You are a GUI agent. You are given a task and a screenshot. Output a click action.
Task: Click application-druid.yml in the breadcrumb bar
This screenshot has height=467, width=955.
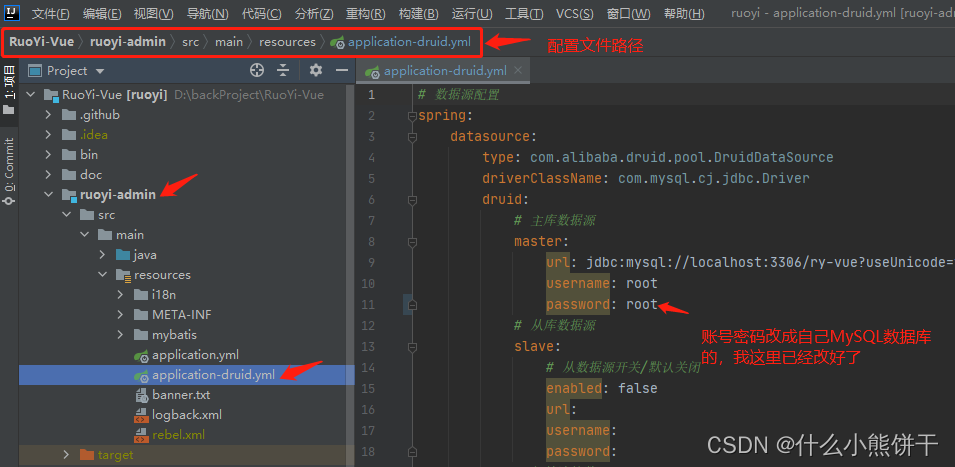[x=401, y=42]
